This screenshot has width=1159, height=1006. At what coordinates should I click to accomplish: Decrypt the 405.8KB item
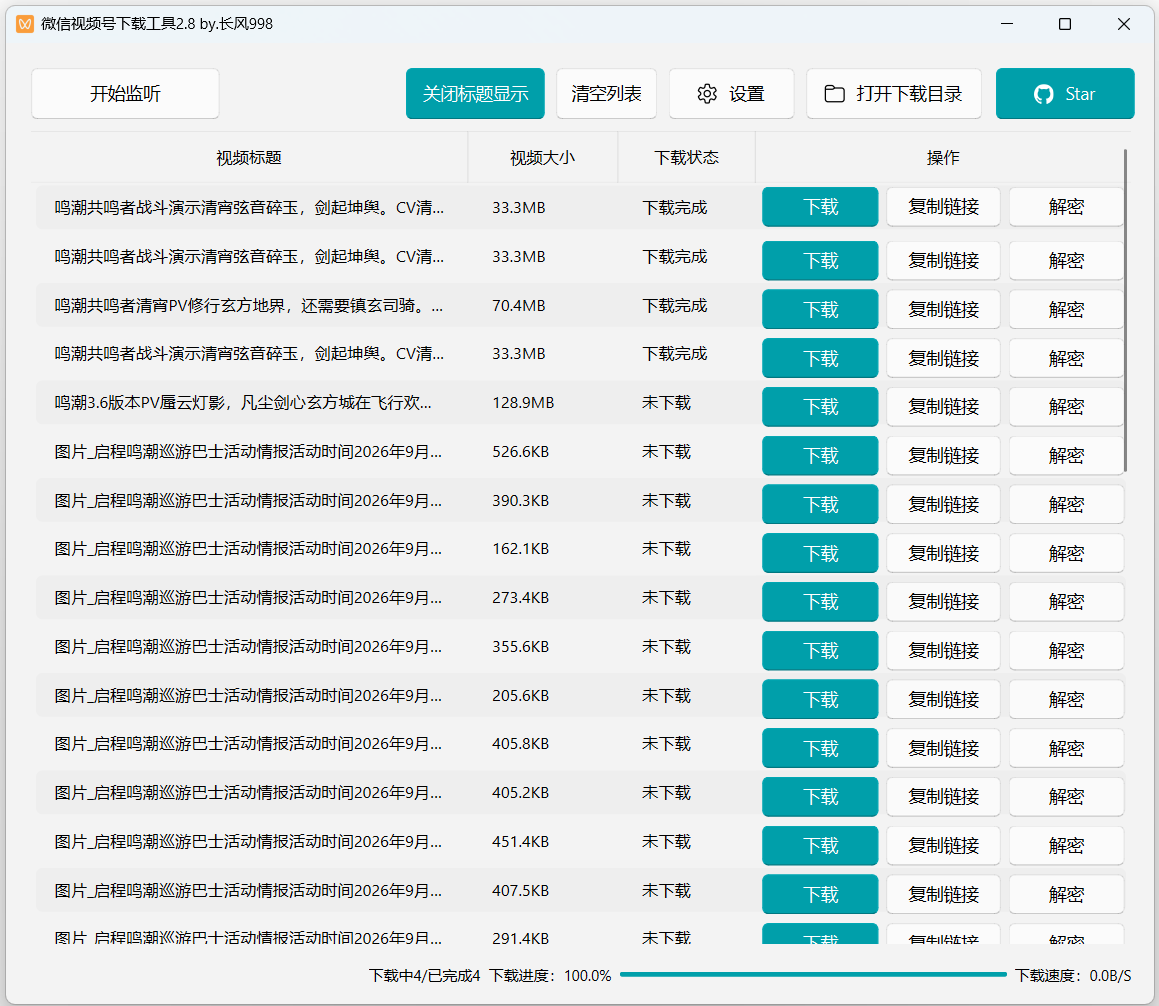click(x=1066, y=748)
